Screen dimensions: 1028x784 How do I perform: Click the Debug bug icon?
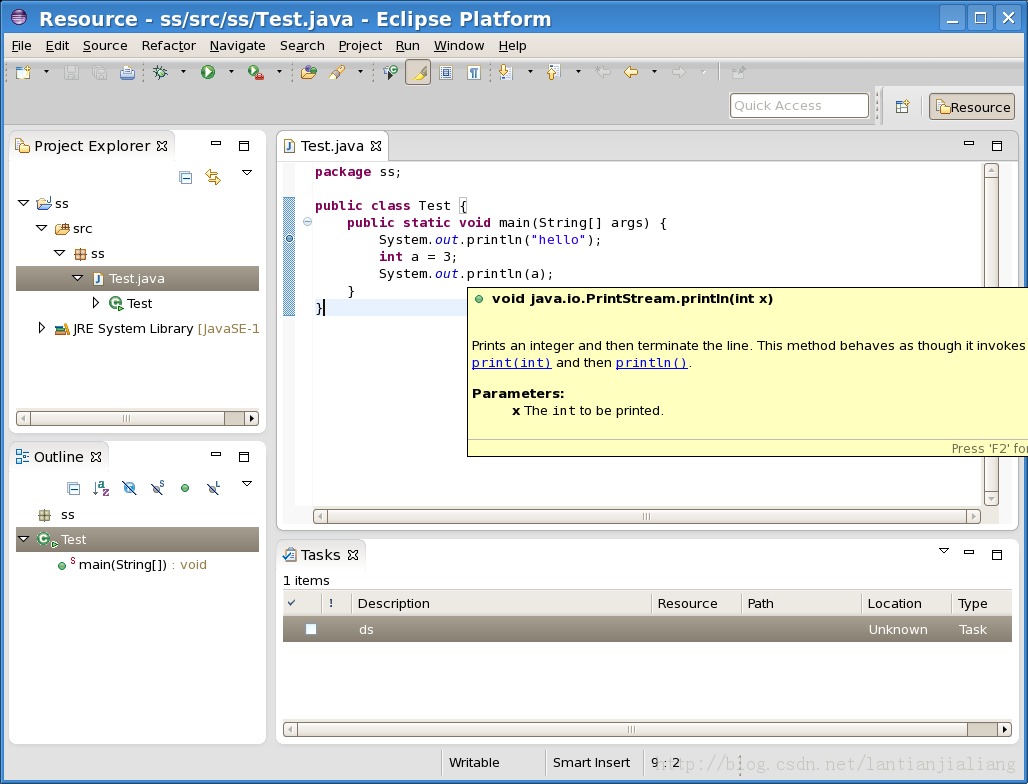pos(160,72)
